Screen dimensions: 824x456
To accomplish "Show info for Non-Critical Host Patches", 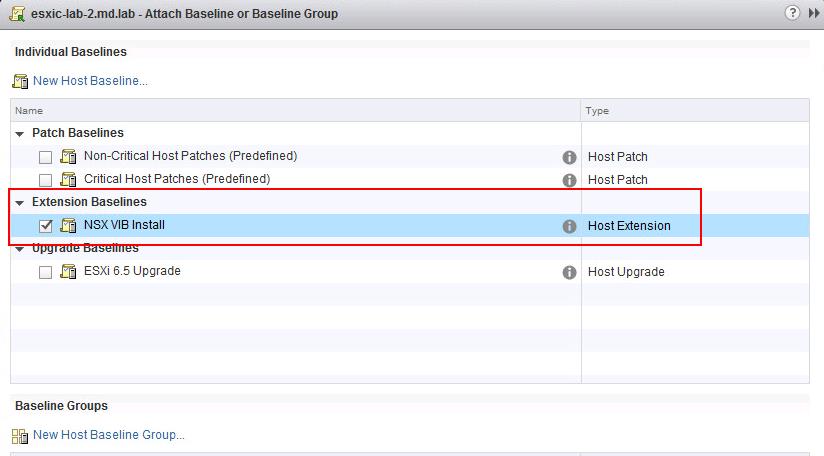I will click(569, 157).
